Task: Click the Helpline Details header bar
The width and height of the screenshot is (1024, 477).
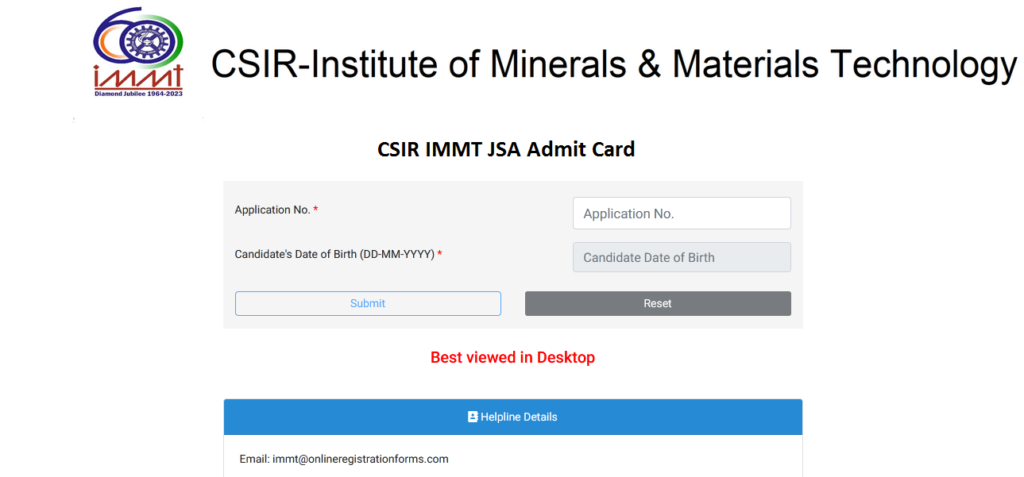Action: tap(513, 417)
